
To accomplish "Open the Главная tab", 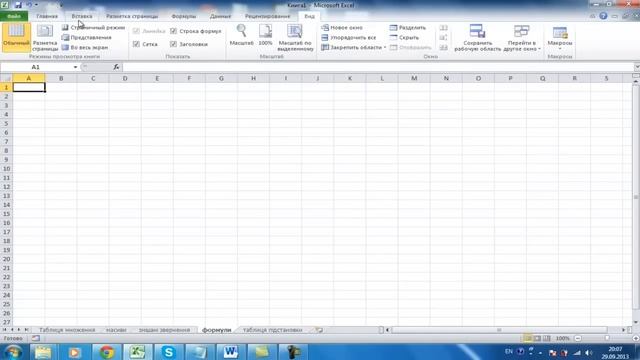I will pyautogui.click(x=47, y=16).
